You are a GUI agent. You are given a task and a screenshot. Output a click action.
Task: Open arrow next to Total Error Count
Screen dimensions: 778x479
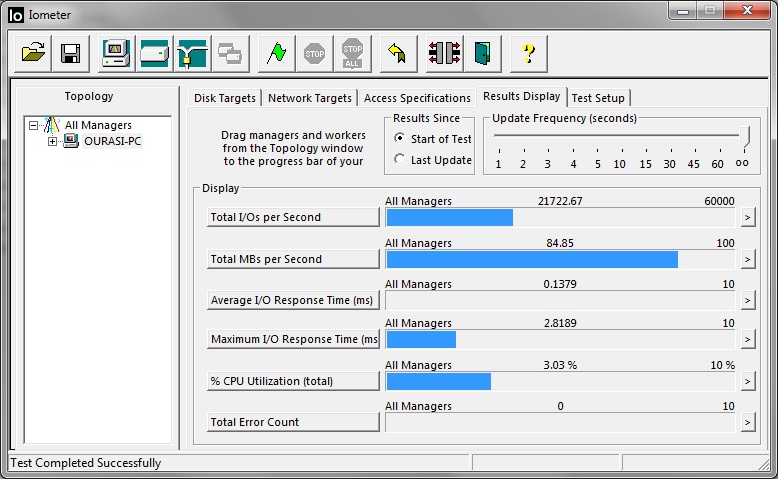(748, 423)
